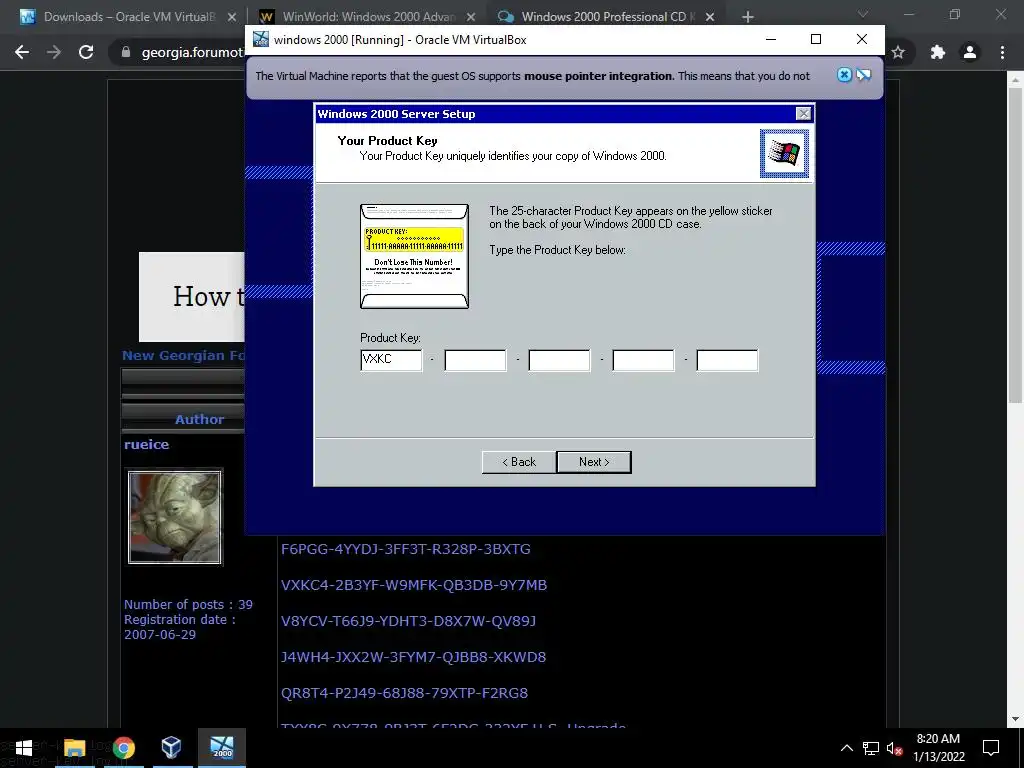Select the fourth Product Key input box

(643, 360)
